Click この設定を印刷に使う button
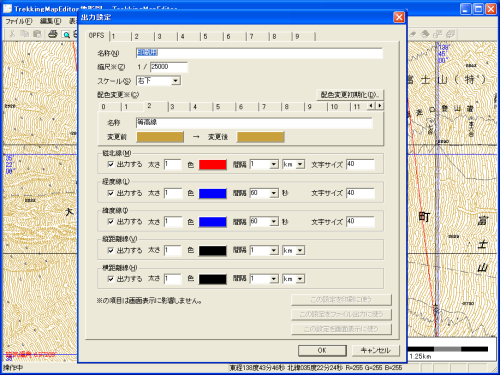This screenshot has width=500, height=375. click(x=341, y=300)
